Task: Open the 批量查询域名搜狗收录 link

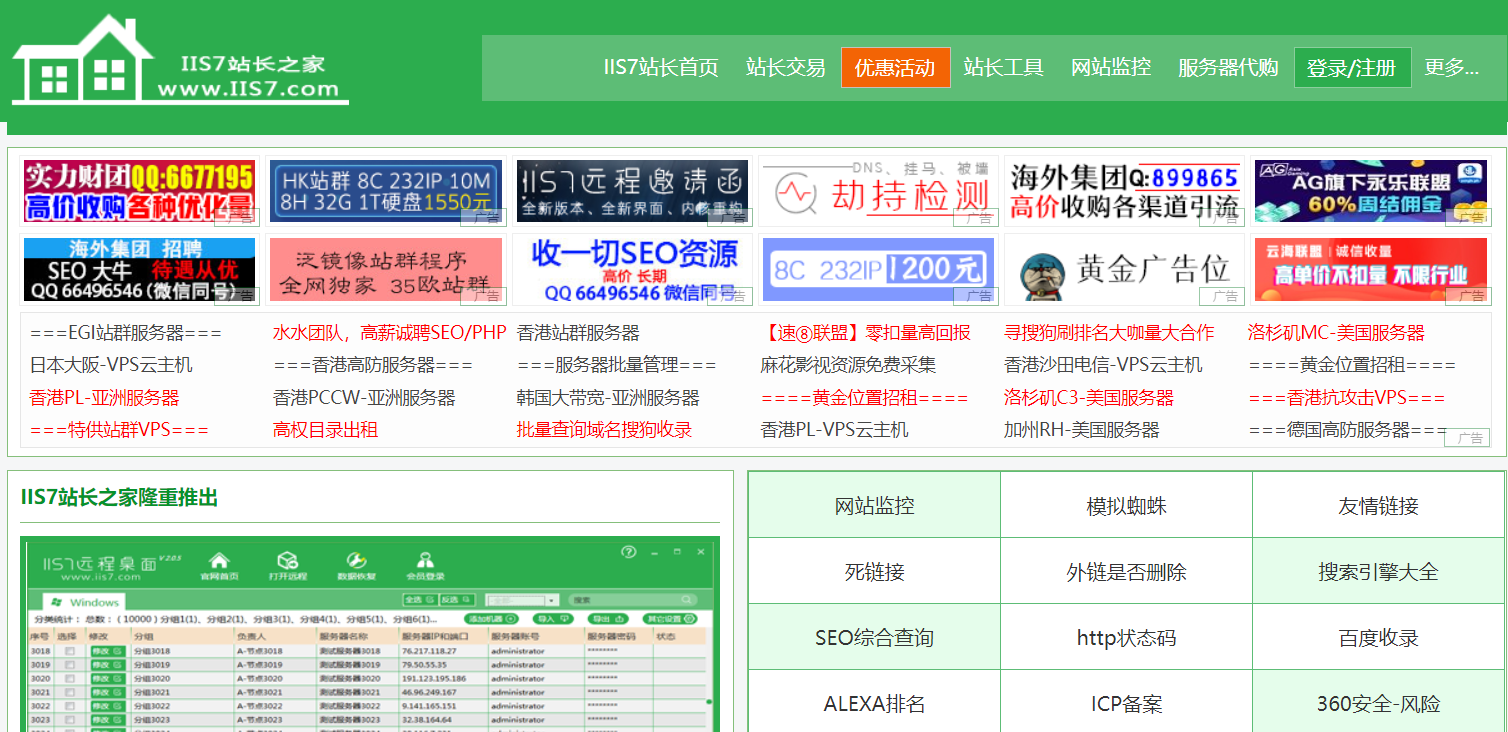Action: pyautogui.click(x=604, y=430)
